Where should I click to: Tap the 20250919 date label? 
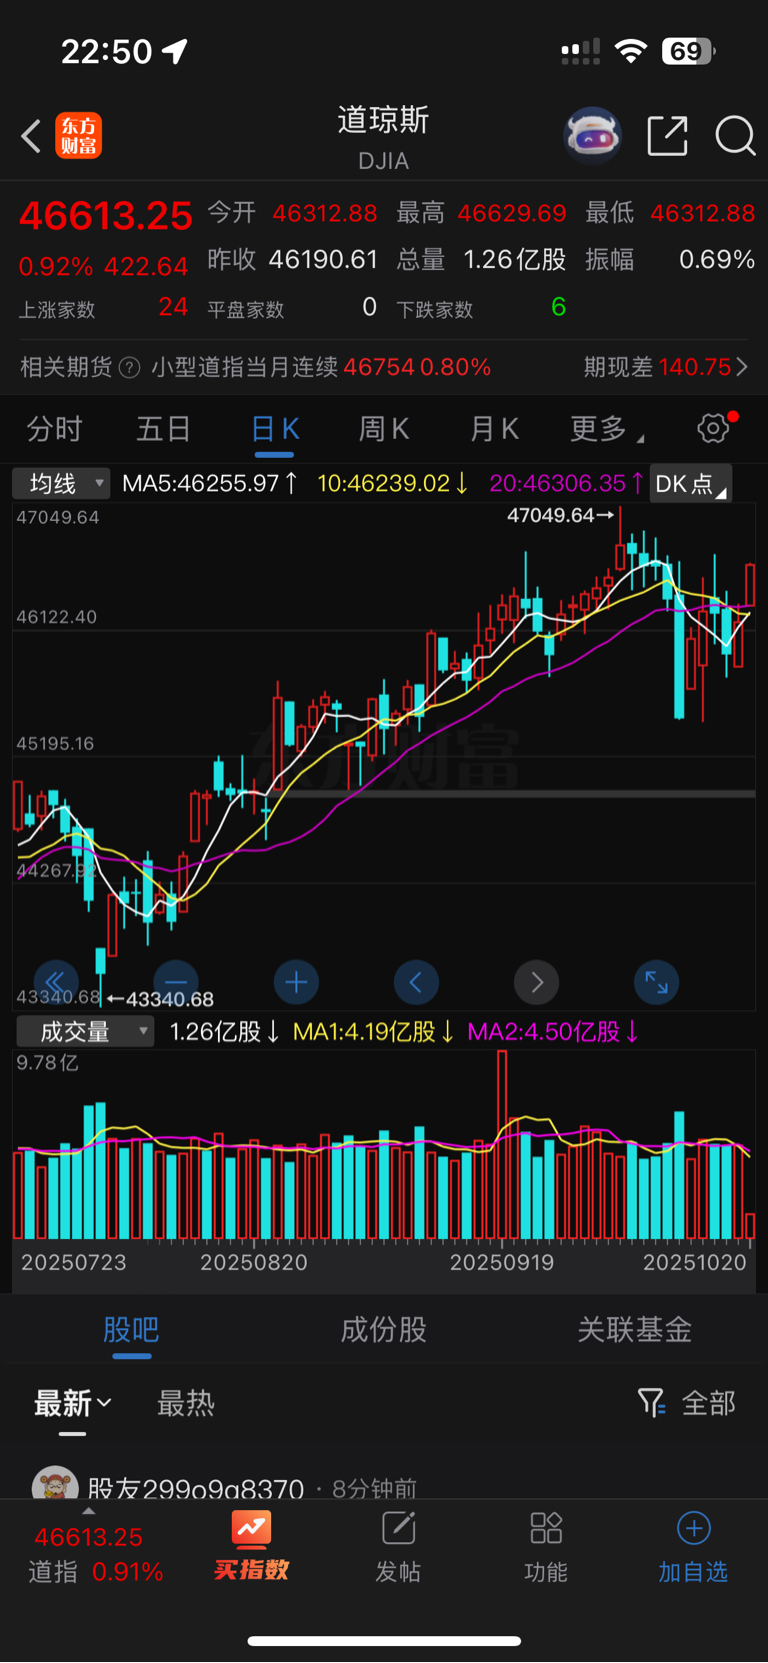(x=502, y=1263)
